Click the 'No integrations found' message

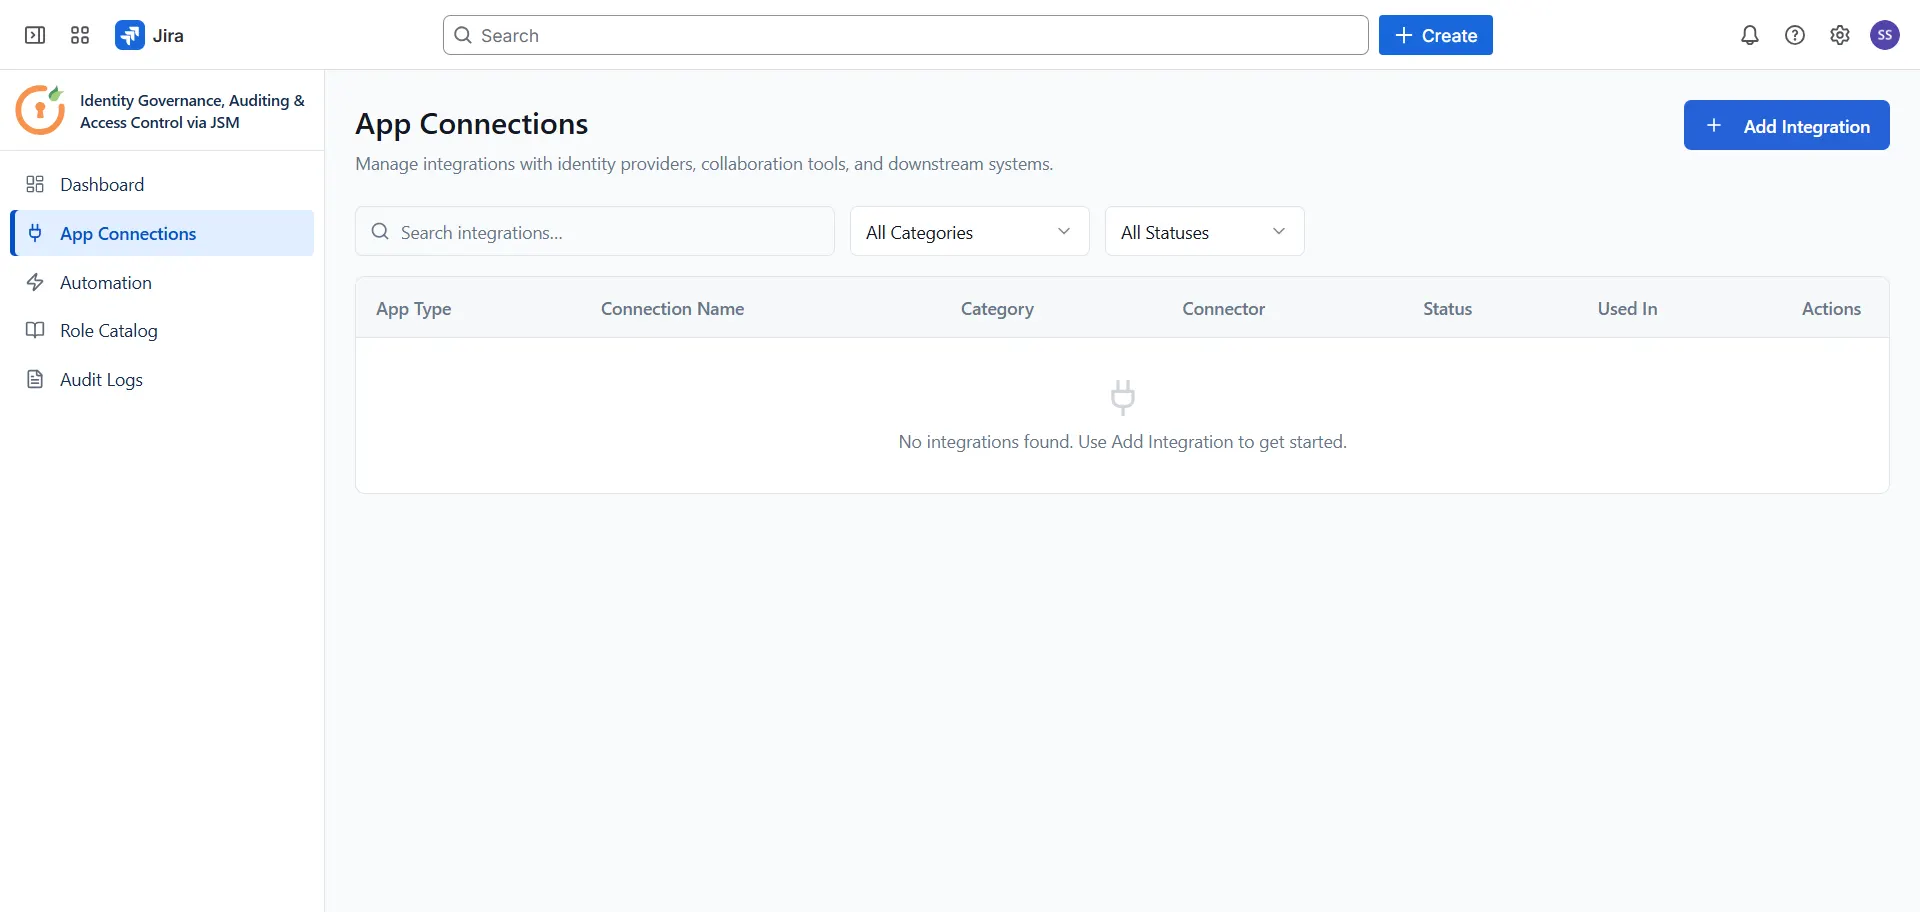1122,442
